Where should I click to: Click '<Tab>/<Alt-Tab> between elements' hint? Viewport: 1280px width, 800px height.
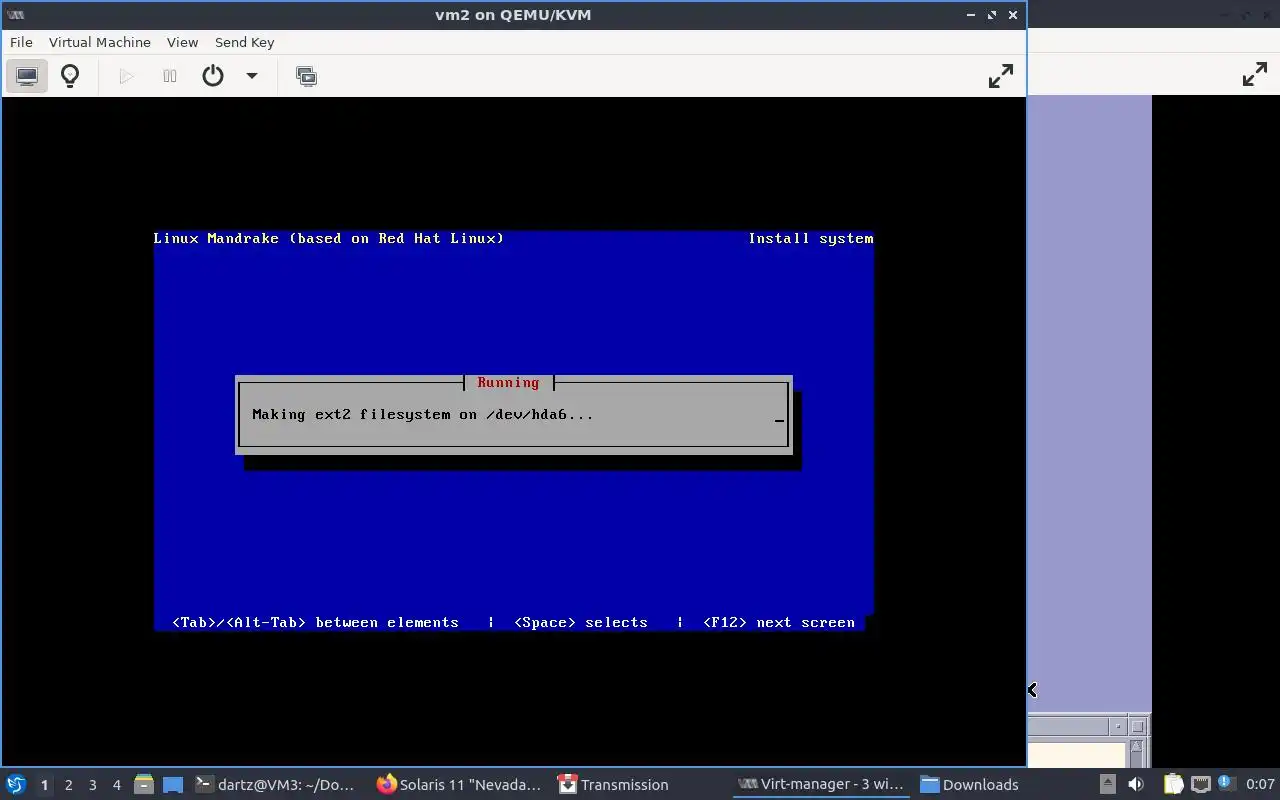[315, 622]
